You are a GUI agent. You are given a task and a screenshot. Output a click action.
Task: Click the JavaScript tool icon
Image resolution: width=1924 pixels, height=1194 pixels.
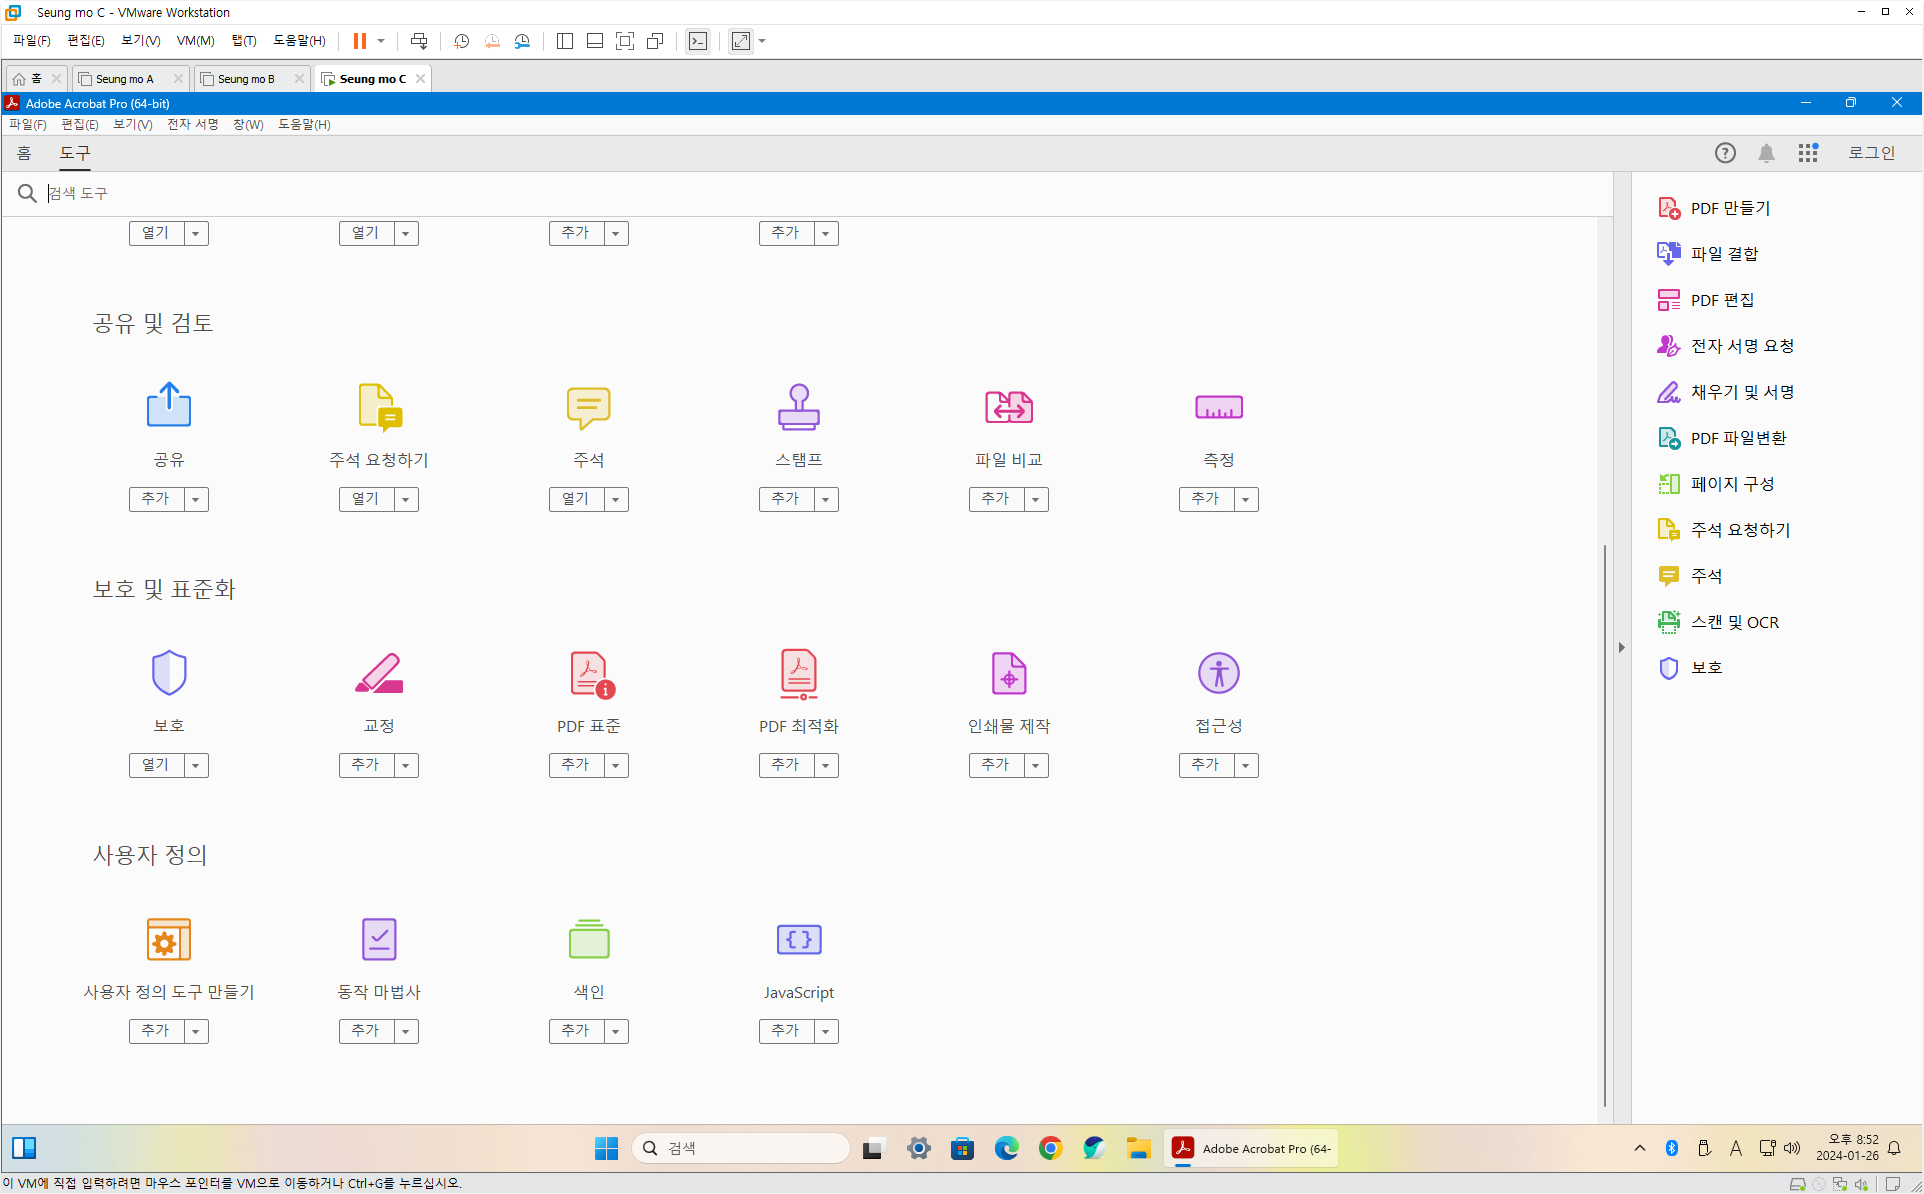click(x=798, y=939)
